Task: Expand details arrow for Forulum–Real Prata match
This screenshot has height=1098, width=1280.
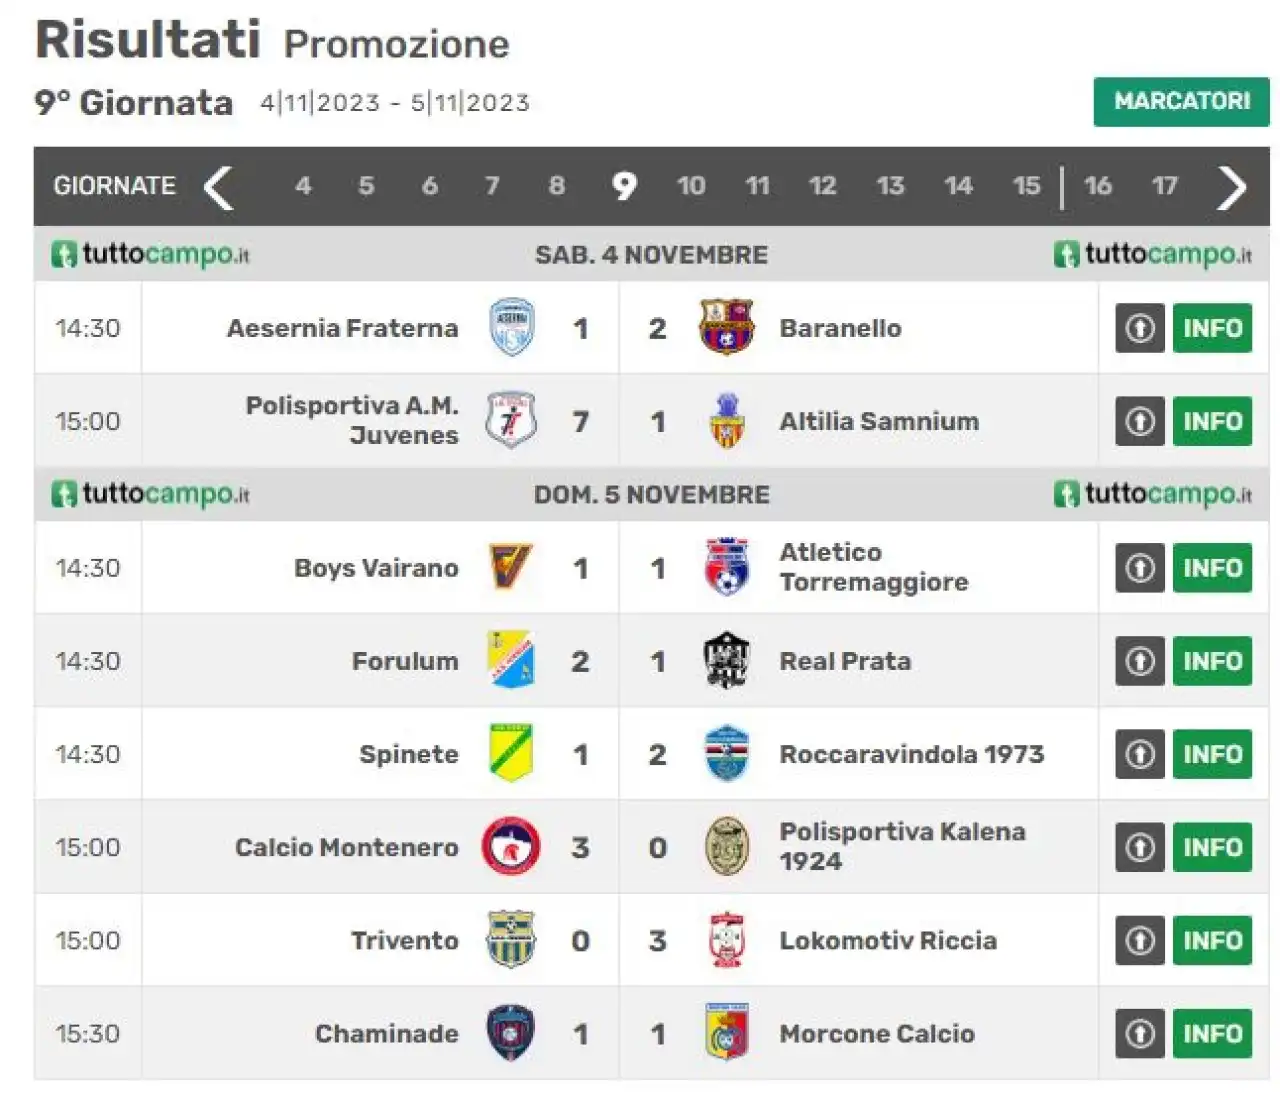Action: coord(1140,661)
